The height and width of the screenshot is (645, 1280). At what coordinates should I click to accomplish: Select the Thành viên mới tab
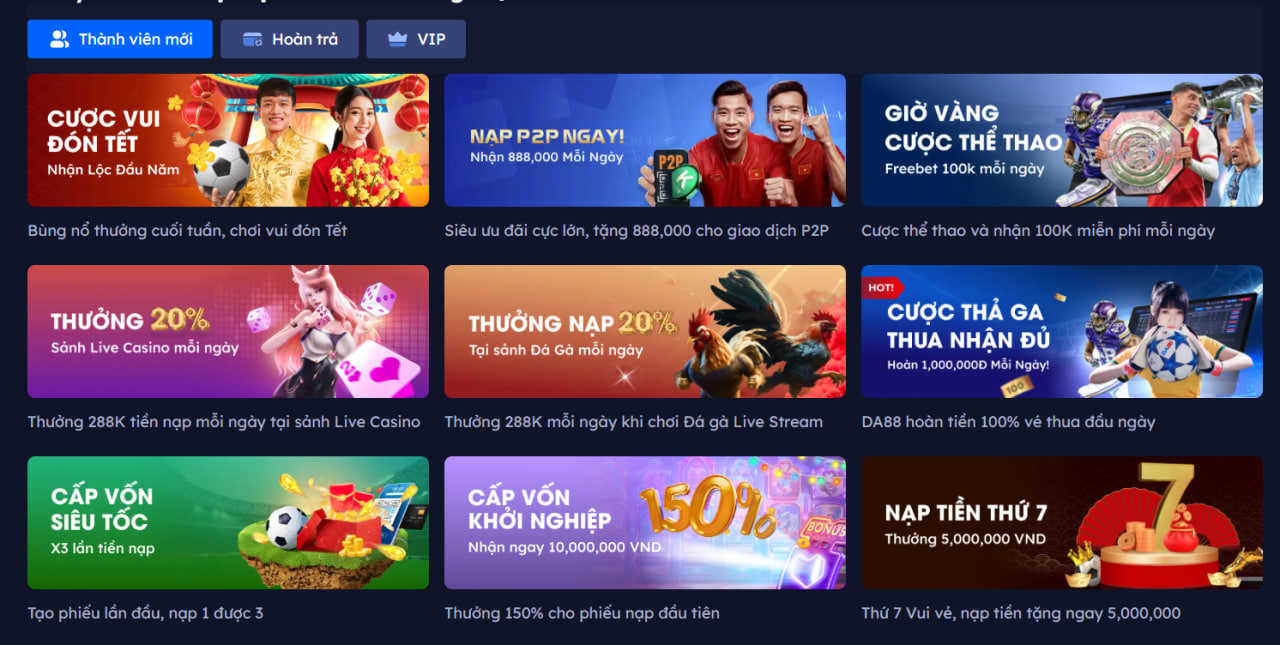120,39
